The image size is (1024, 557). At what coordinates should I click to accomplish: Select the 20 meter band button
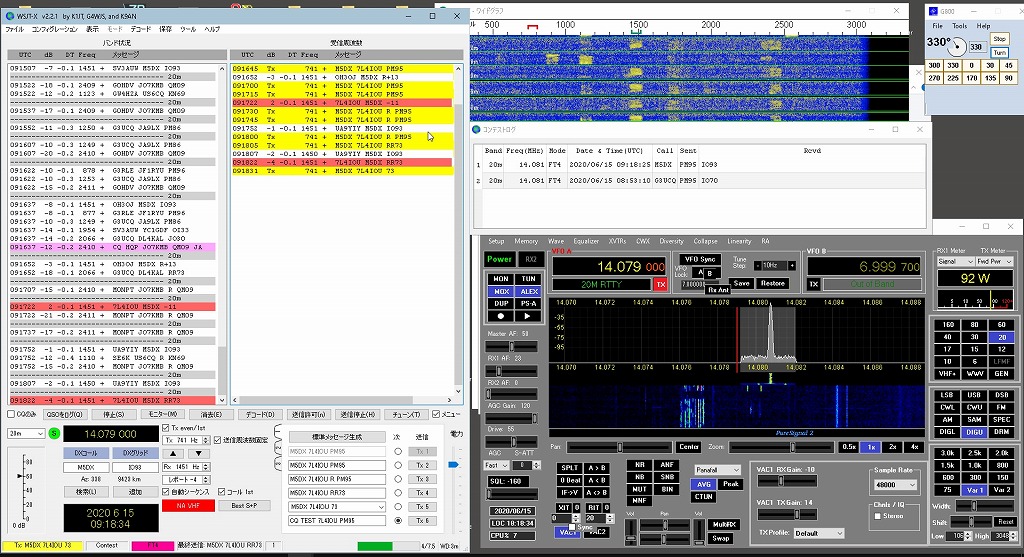[x=1001, y=337]
